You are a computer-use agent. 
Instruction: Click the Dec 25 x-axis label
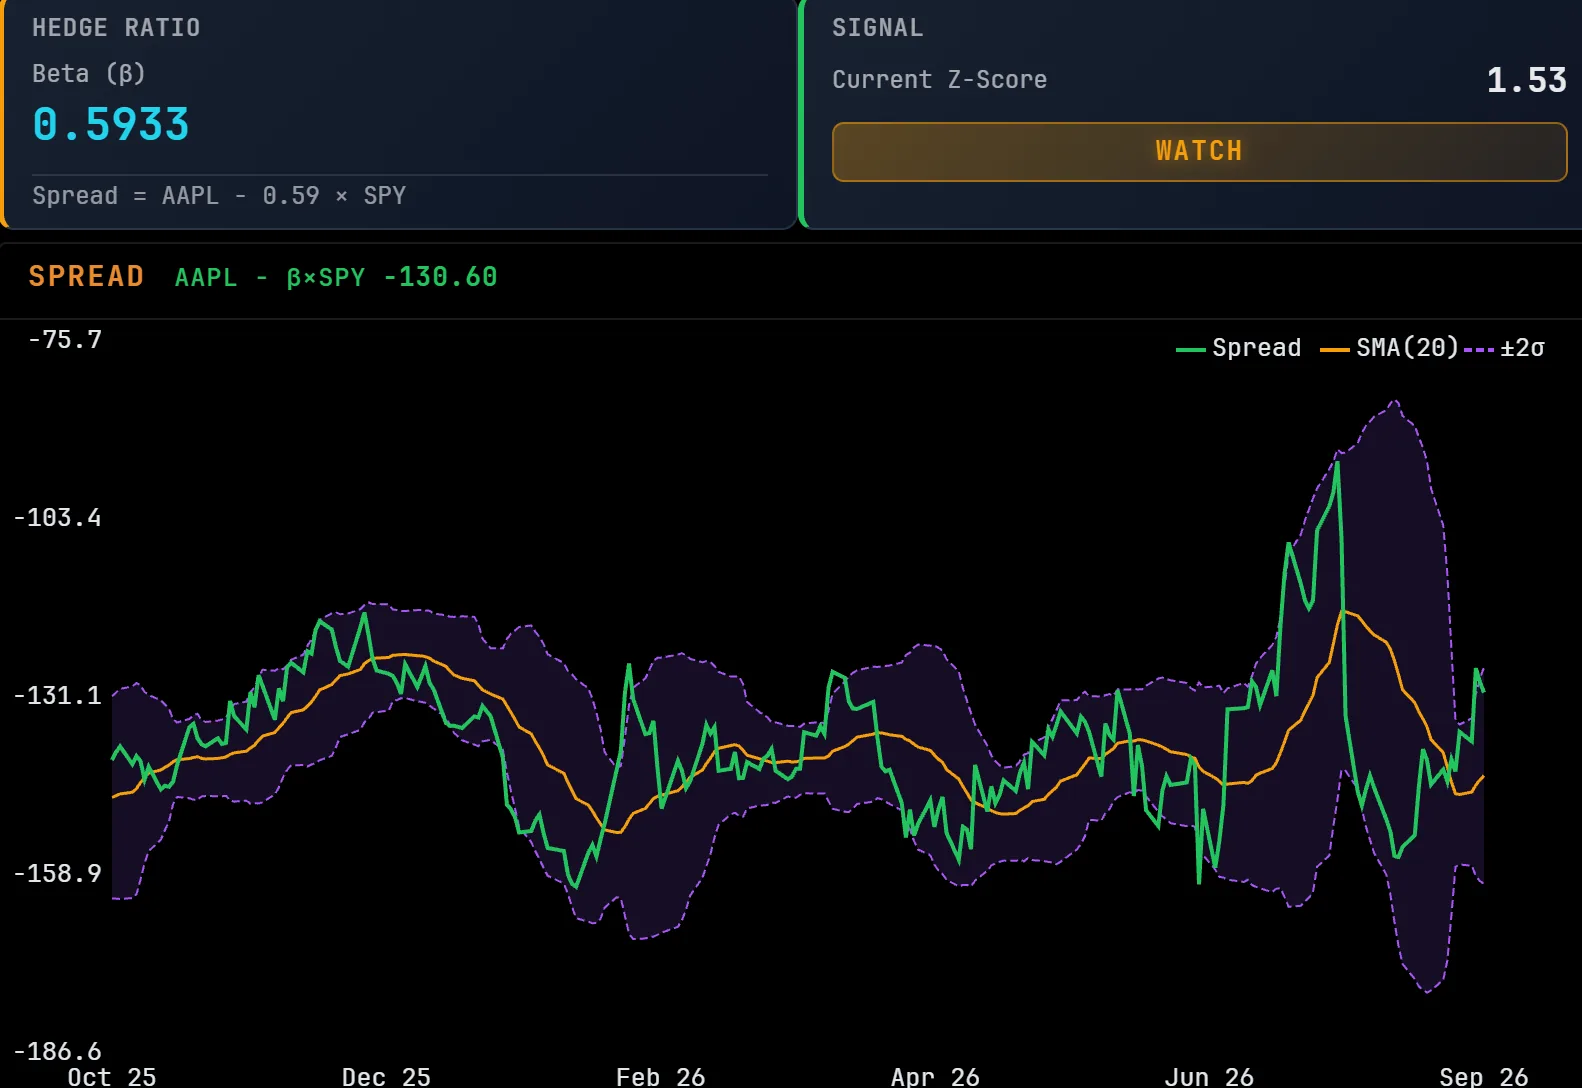386,1077
